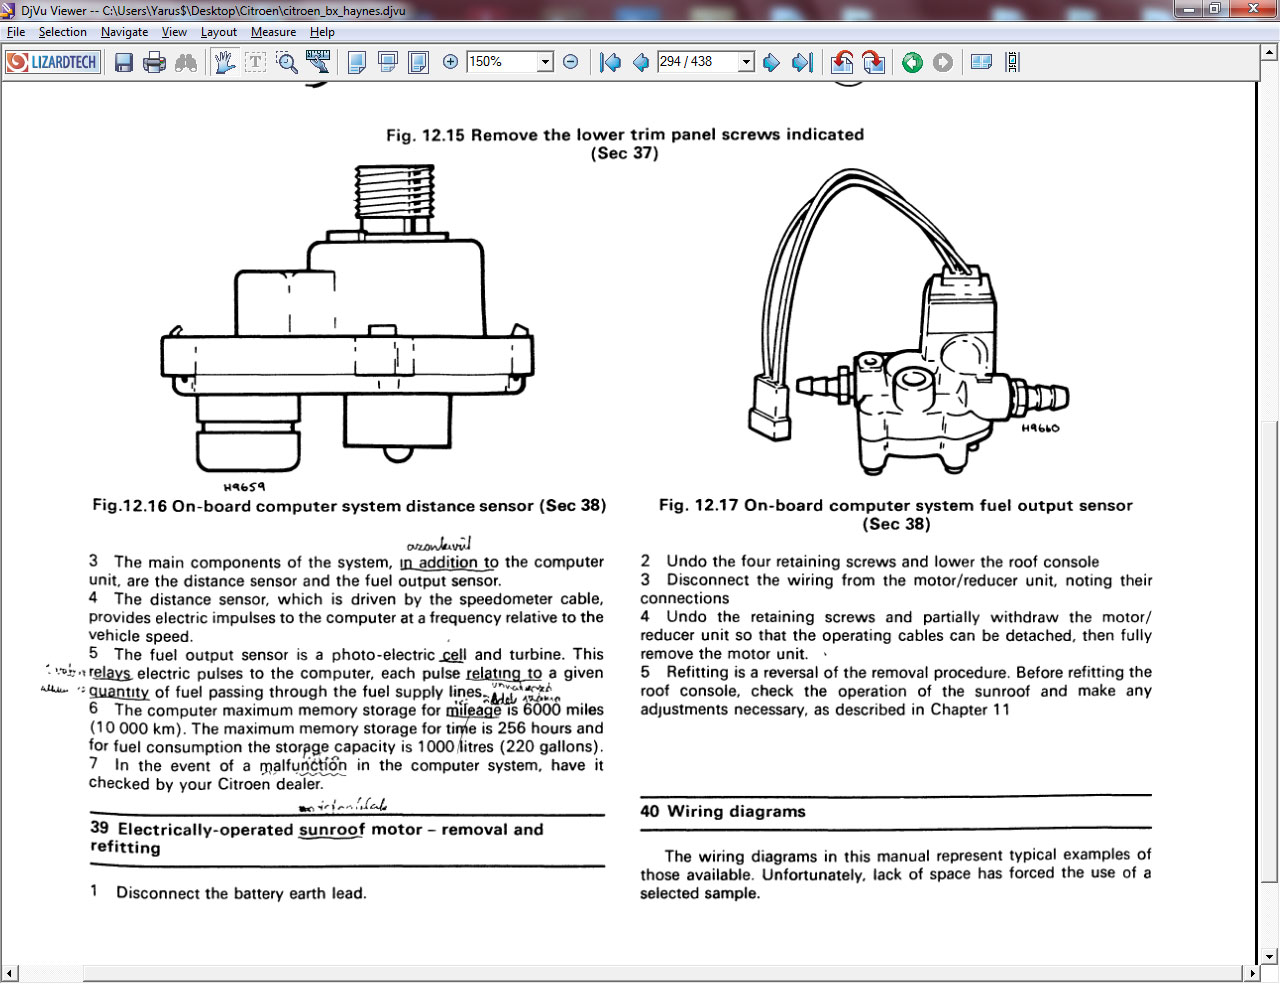Go to the previous page
Viewport: 1280px width, 984px height.
pos(641,62)
